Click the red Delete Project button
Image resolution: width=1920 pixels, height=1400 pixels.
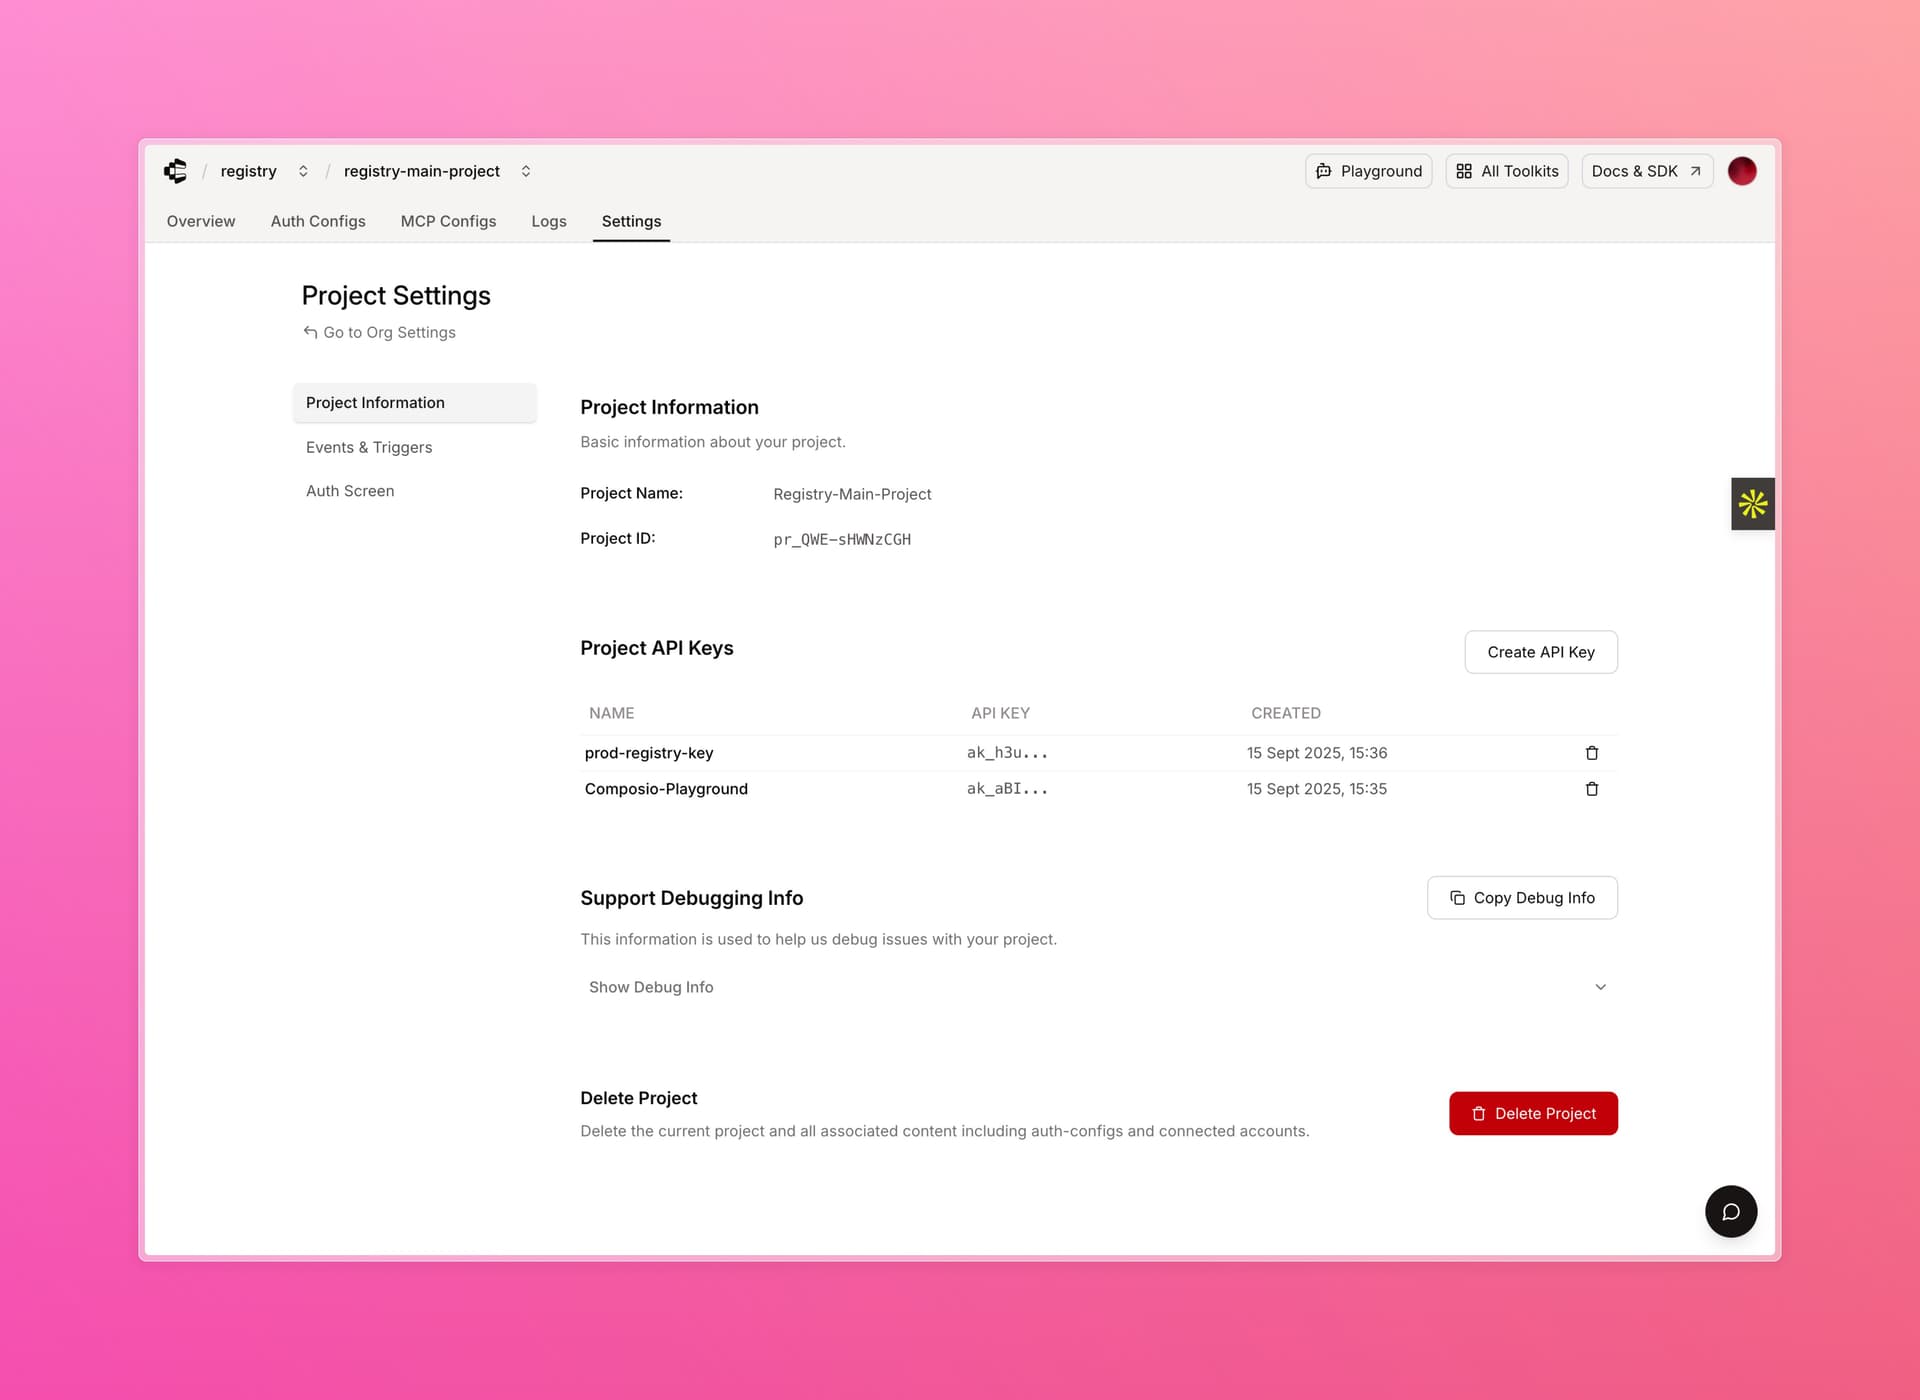[x=1533, y=1113]
